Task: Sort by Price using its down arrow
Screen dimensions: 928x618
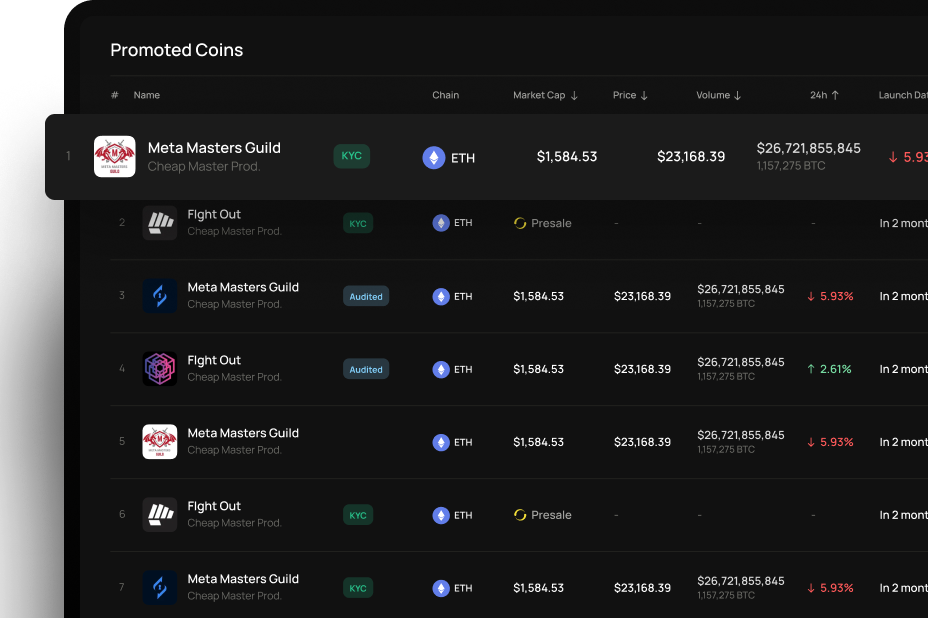Action: [x=644, y=95]
